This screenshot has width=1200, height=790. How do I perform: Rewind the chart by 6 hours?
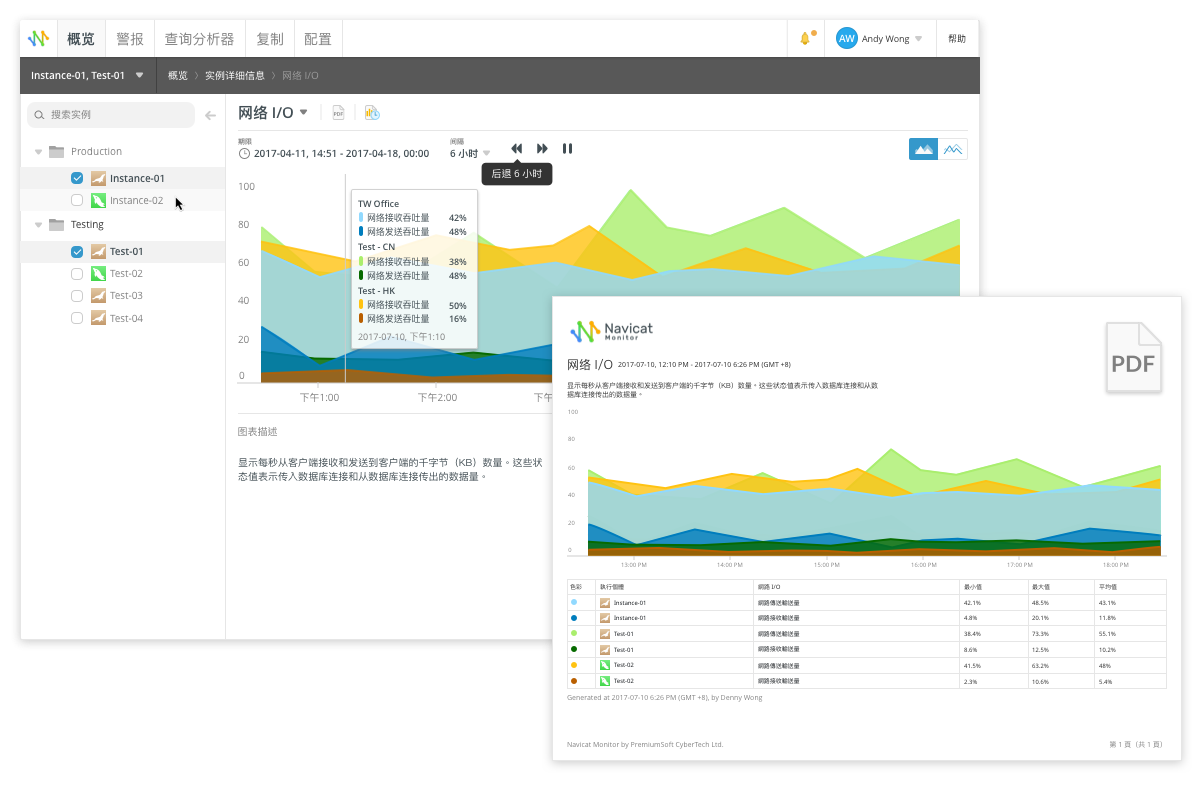[x=517, y=149]
